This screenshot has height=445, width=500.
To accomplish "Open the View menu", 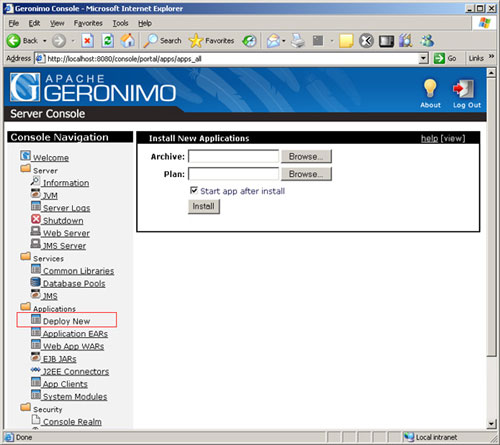I will pos(57,23).
